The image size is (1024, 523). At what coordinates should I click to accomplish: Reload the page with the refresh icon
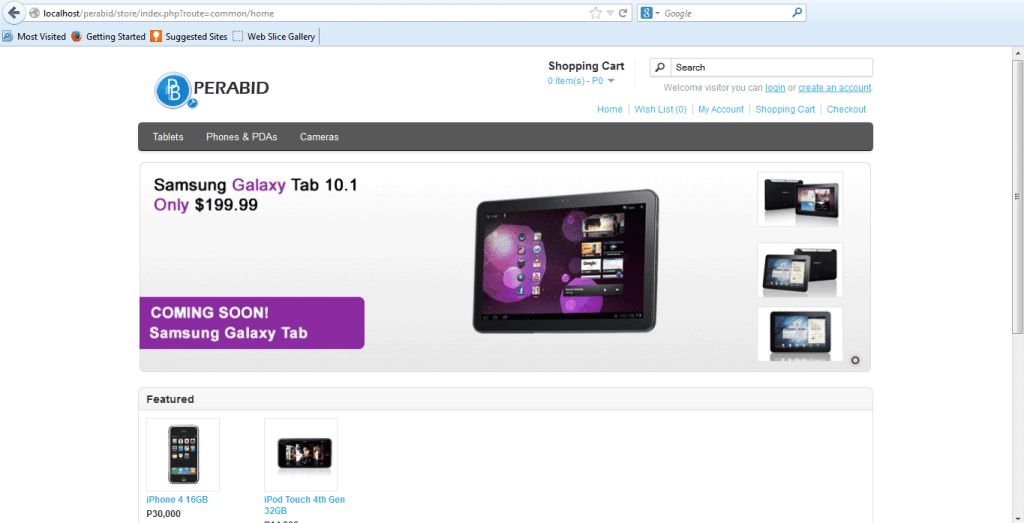623,13
